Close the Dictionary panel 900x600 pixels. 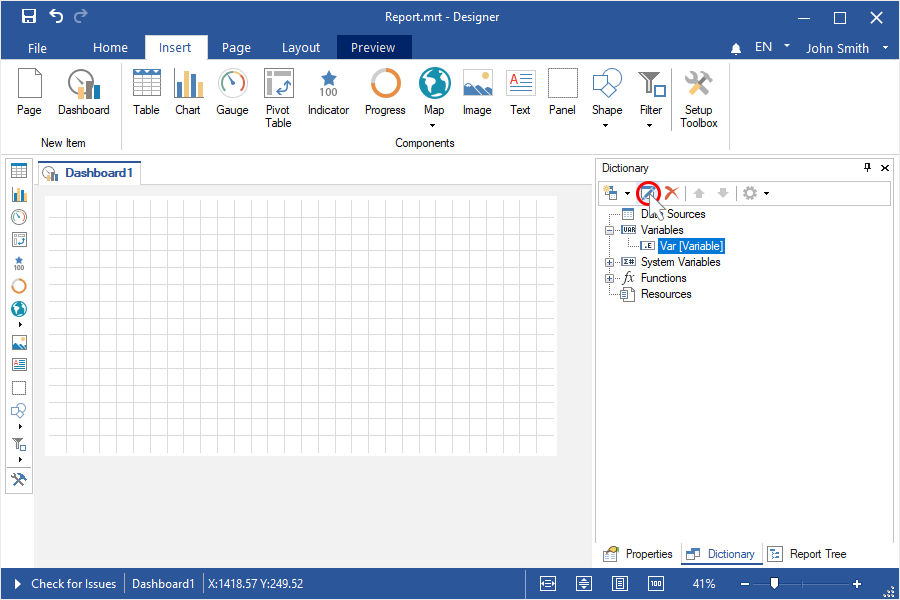point(885,168)
